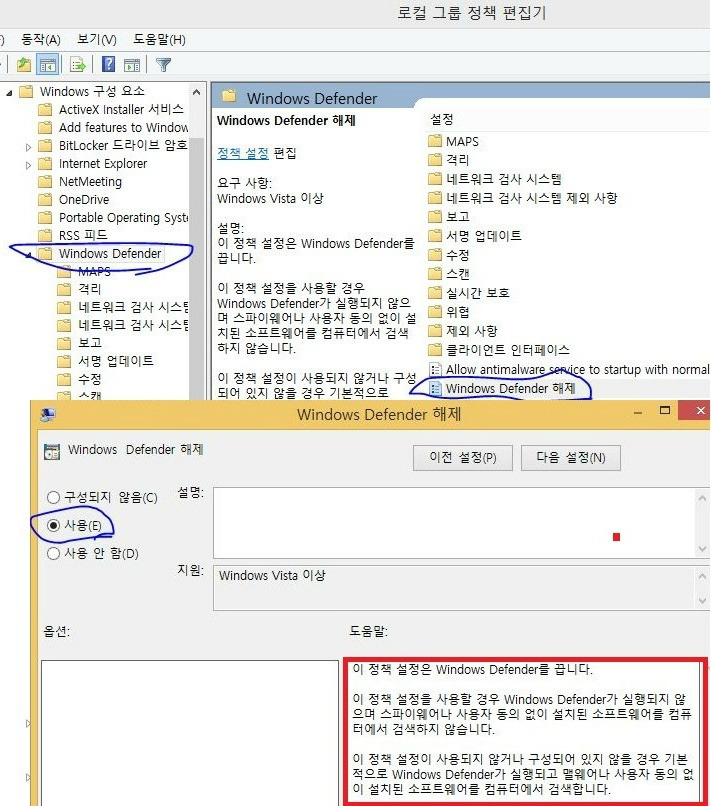Click the show/hide action pane icon
Screen dimensions: 711x806
pos(132,65)
